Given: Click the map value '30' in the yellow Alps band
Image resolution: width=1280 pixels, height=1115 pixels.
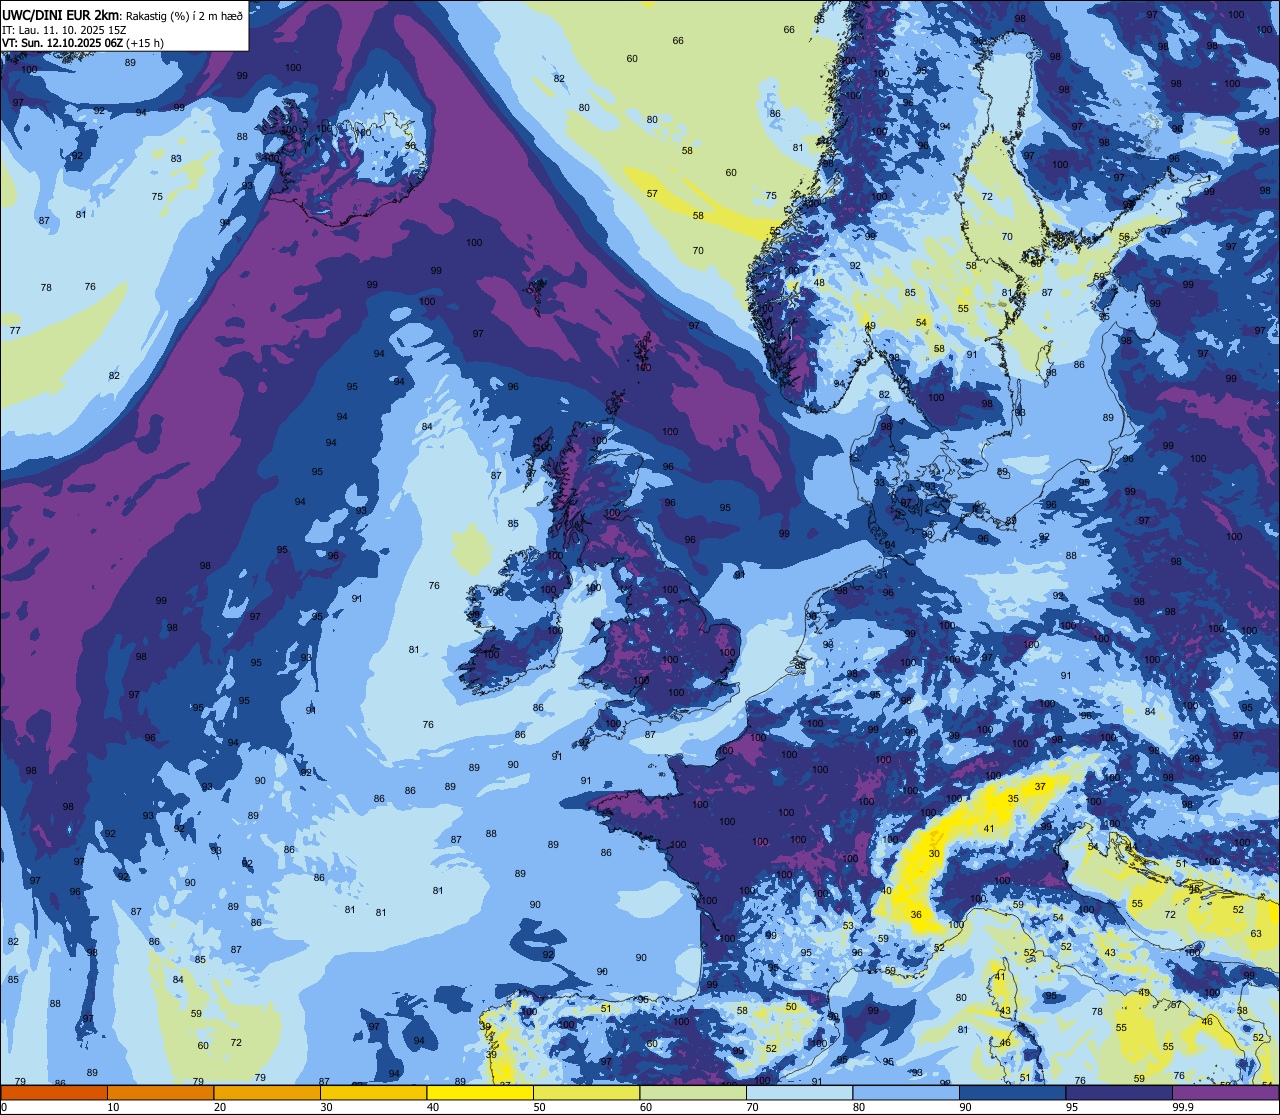Looking at the screenshot, I should point(934,853).
